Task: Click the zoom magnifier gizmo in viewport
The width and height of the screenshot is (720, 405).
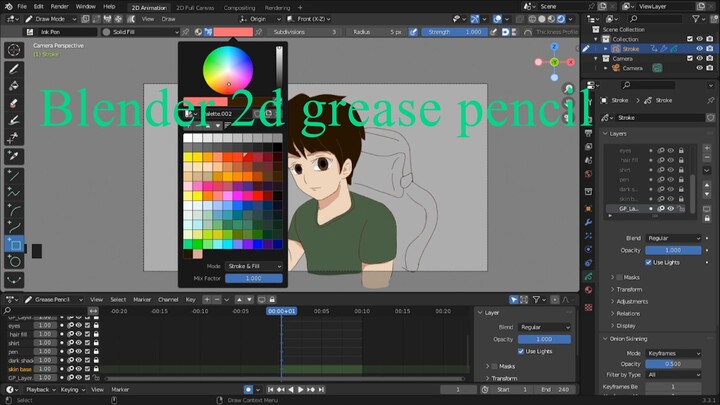Action: point(568,89)
